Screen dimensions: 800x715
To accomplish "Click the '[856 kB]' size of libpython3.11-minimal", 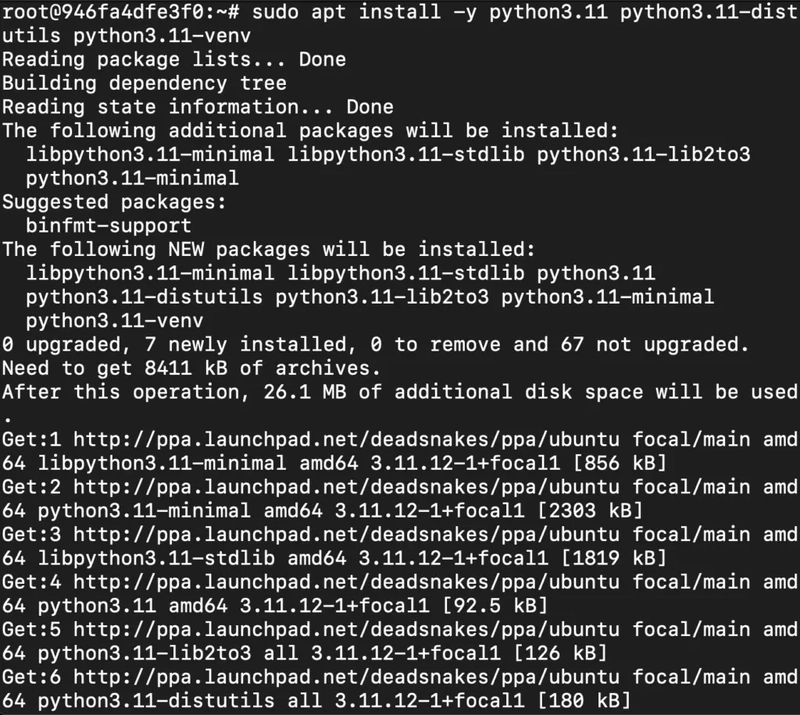I will coord(620,463).
